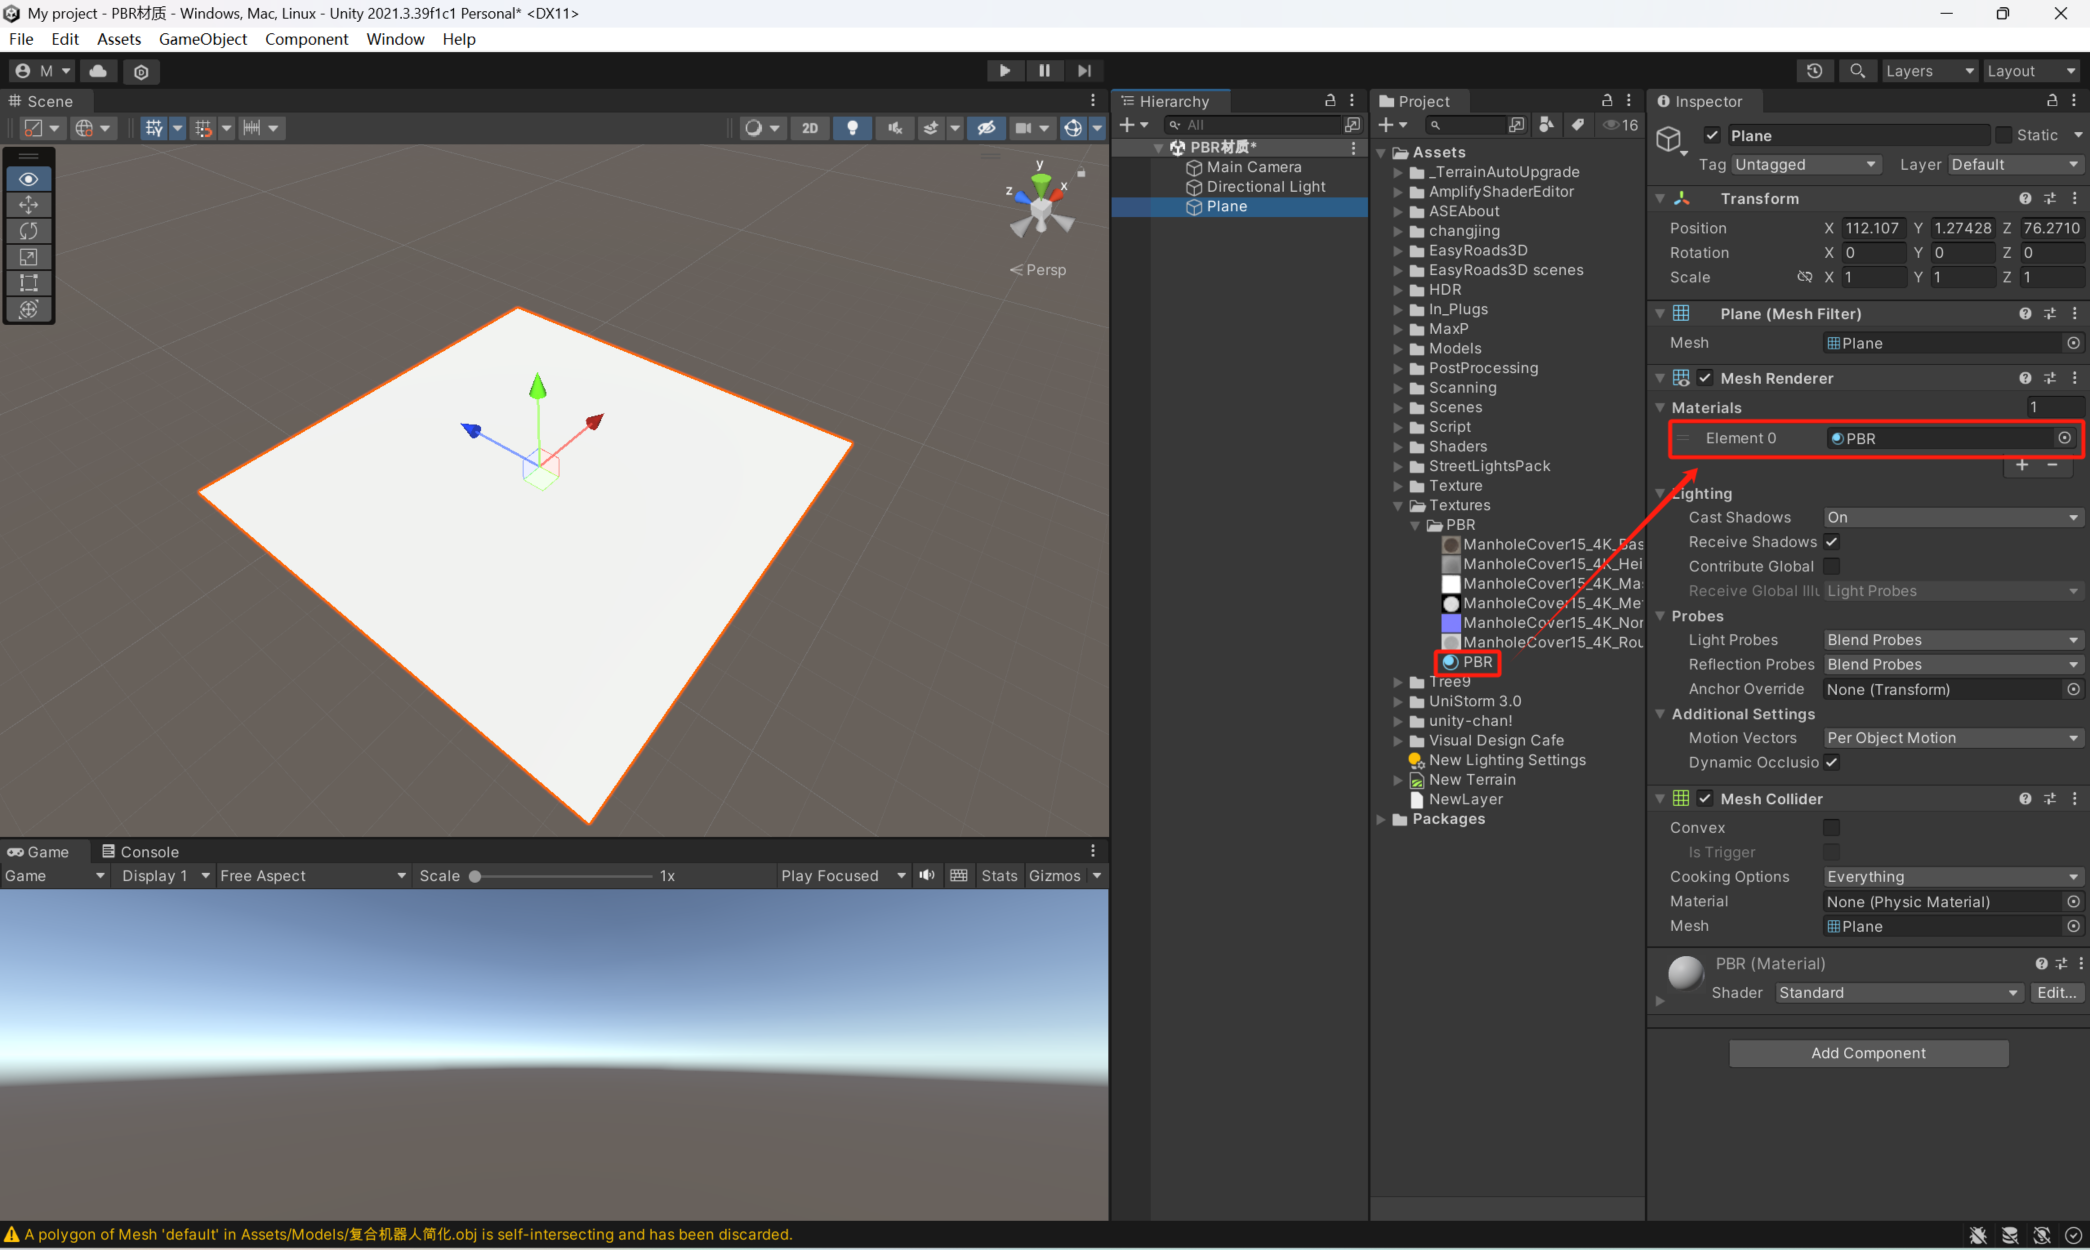Viewport: 2090px width, 1250px height.
Task: Select the Move tool in scene
Action: pyautogui.click(x=28, y=205)
